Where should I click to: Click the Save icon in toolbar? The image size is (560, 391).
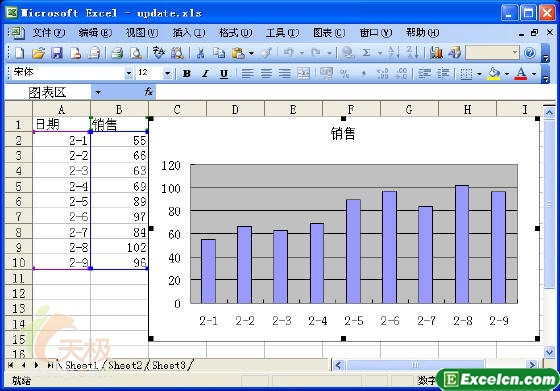tap(57, 53)
